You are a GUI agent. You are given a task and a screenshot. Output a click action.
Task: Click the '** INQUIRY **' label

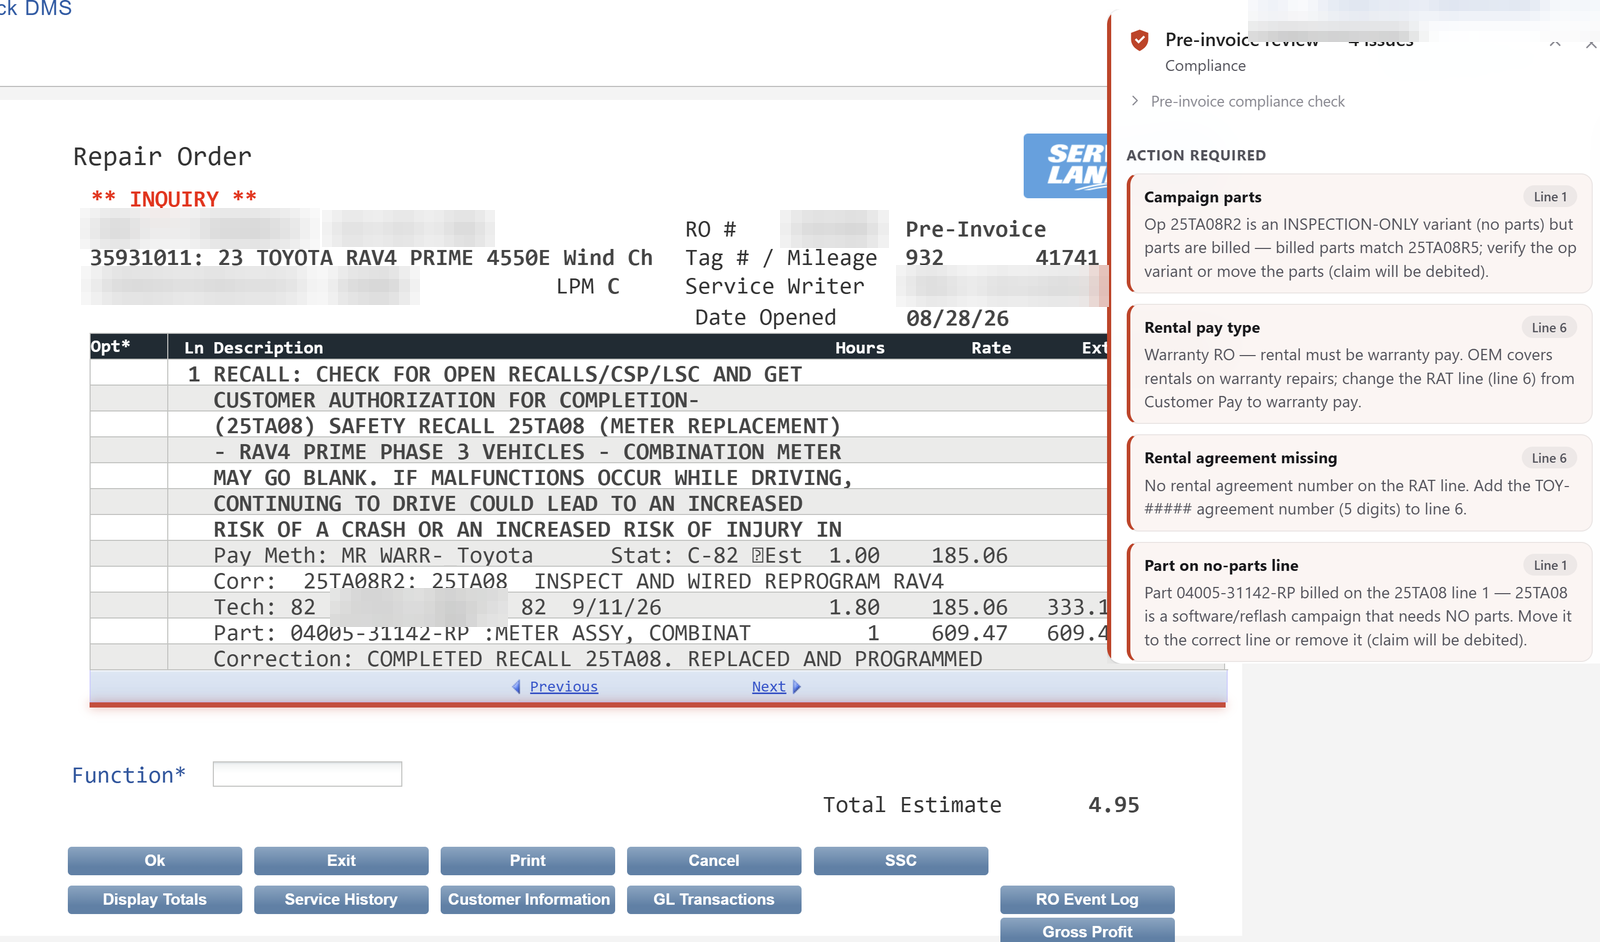click(x=174, y=198)
